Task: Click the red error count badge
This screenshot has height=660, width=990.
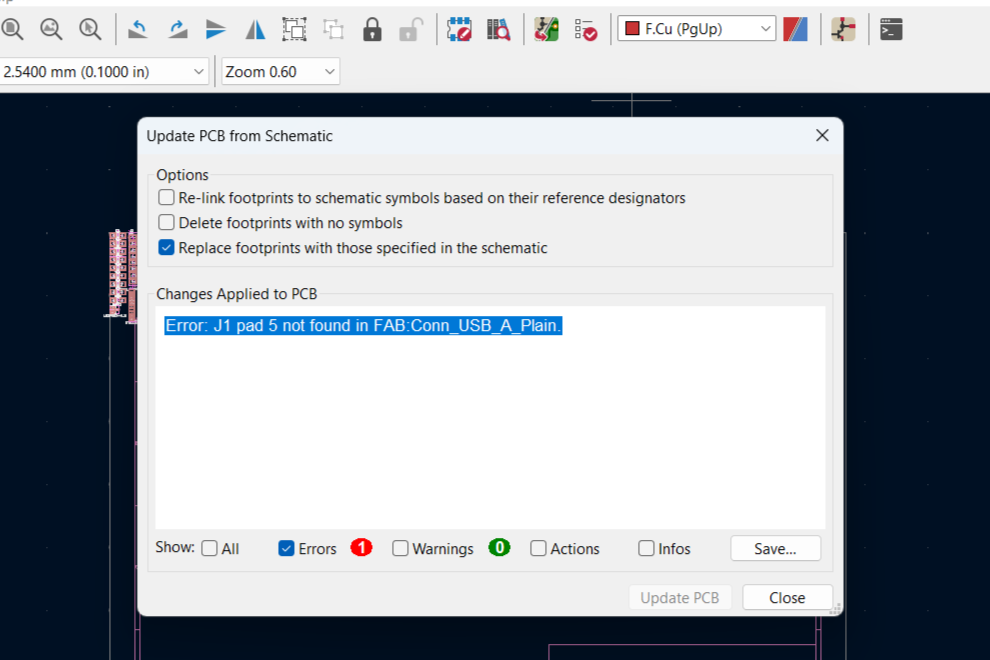Action: tap(361, 548)
